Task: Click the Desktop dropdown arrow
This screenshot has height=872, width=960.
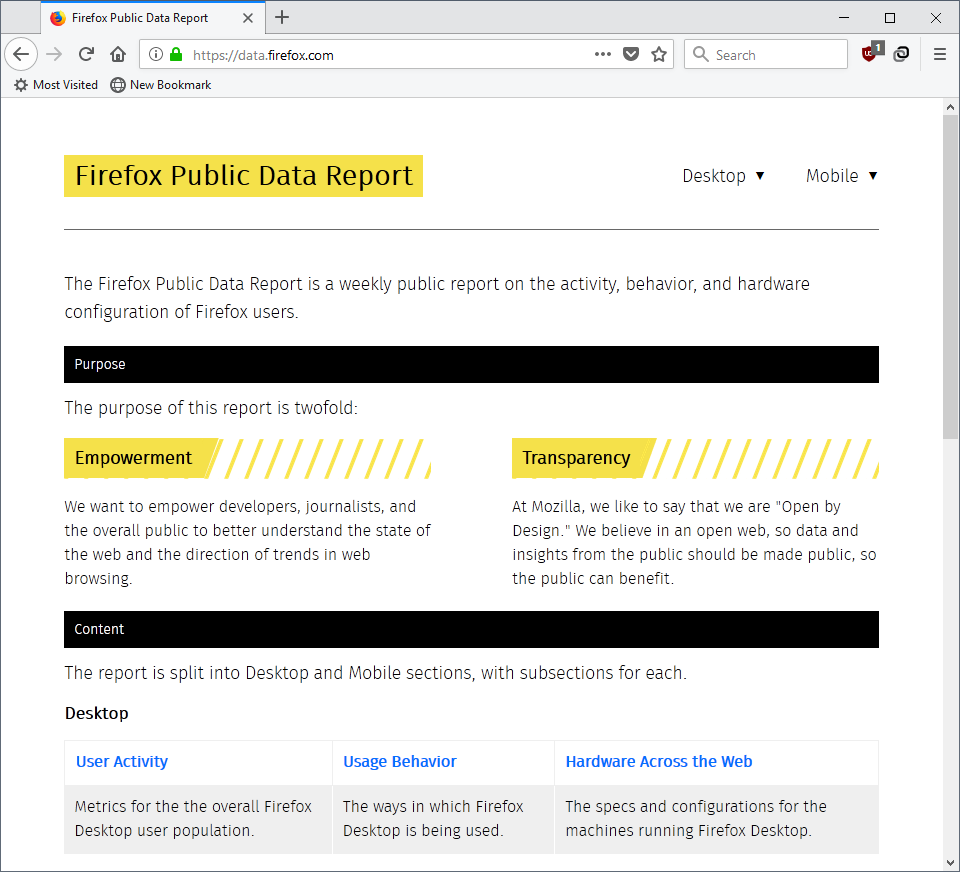Action: [x=760, y=176]
